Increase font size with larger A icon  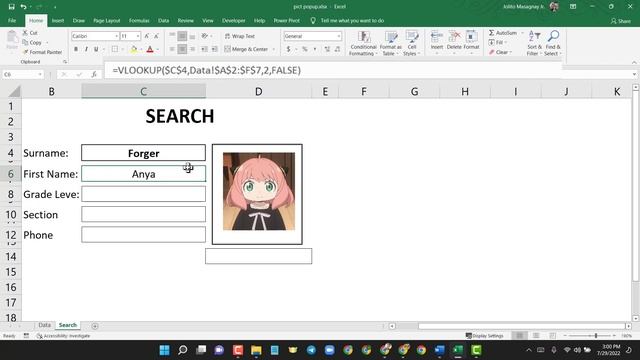[x=147, y=36]
